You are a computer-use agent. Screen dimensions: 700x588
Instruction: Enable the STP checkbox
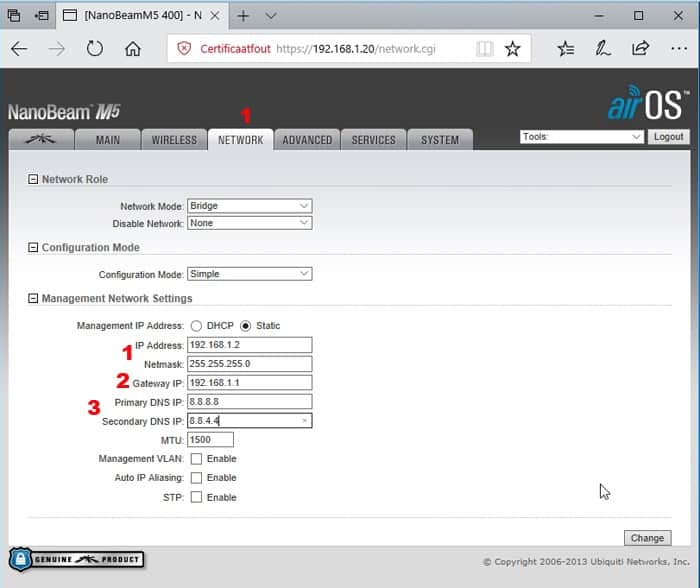196,497
